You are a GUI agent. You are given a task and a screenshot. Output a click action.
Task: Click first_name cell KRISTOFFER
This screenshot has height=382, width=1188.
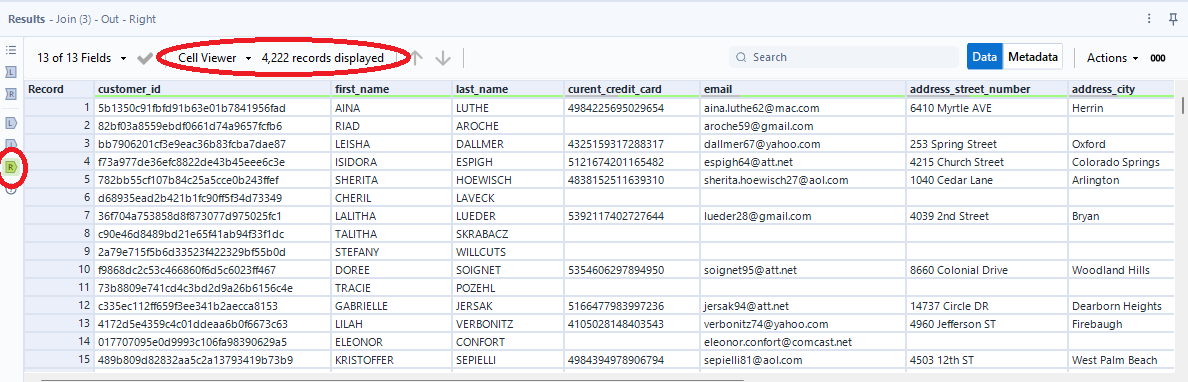coord(391,360)
